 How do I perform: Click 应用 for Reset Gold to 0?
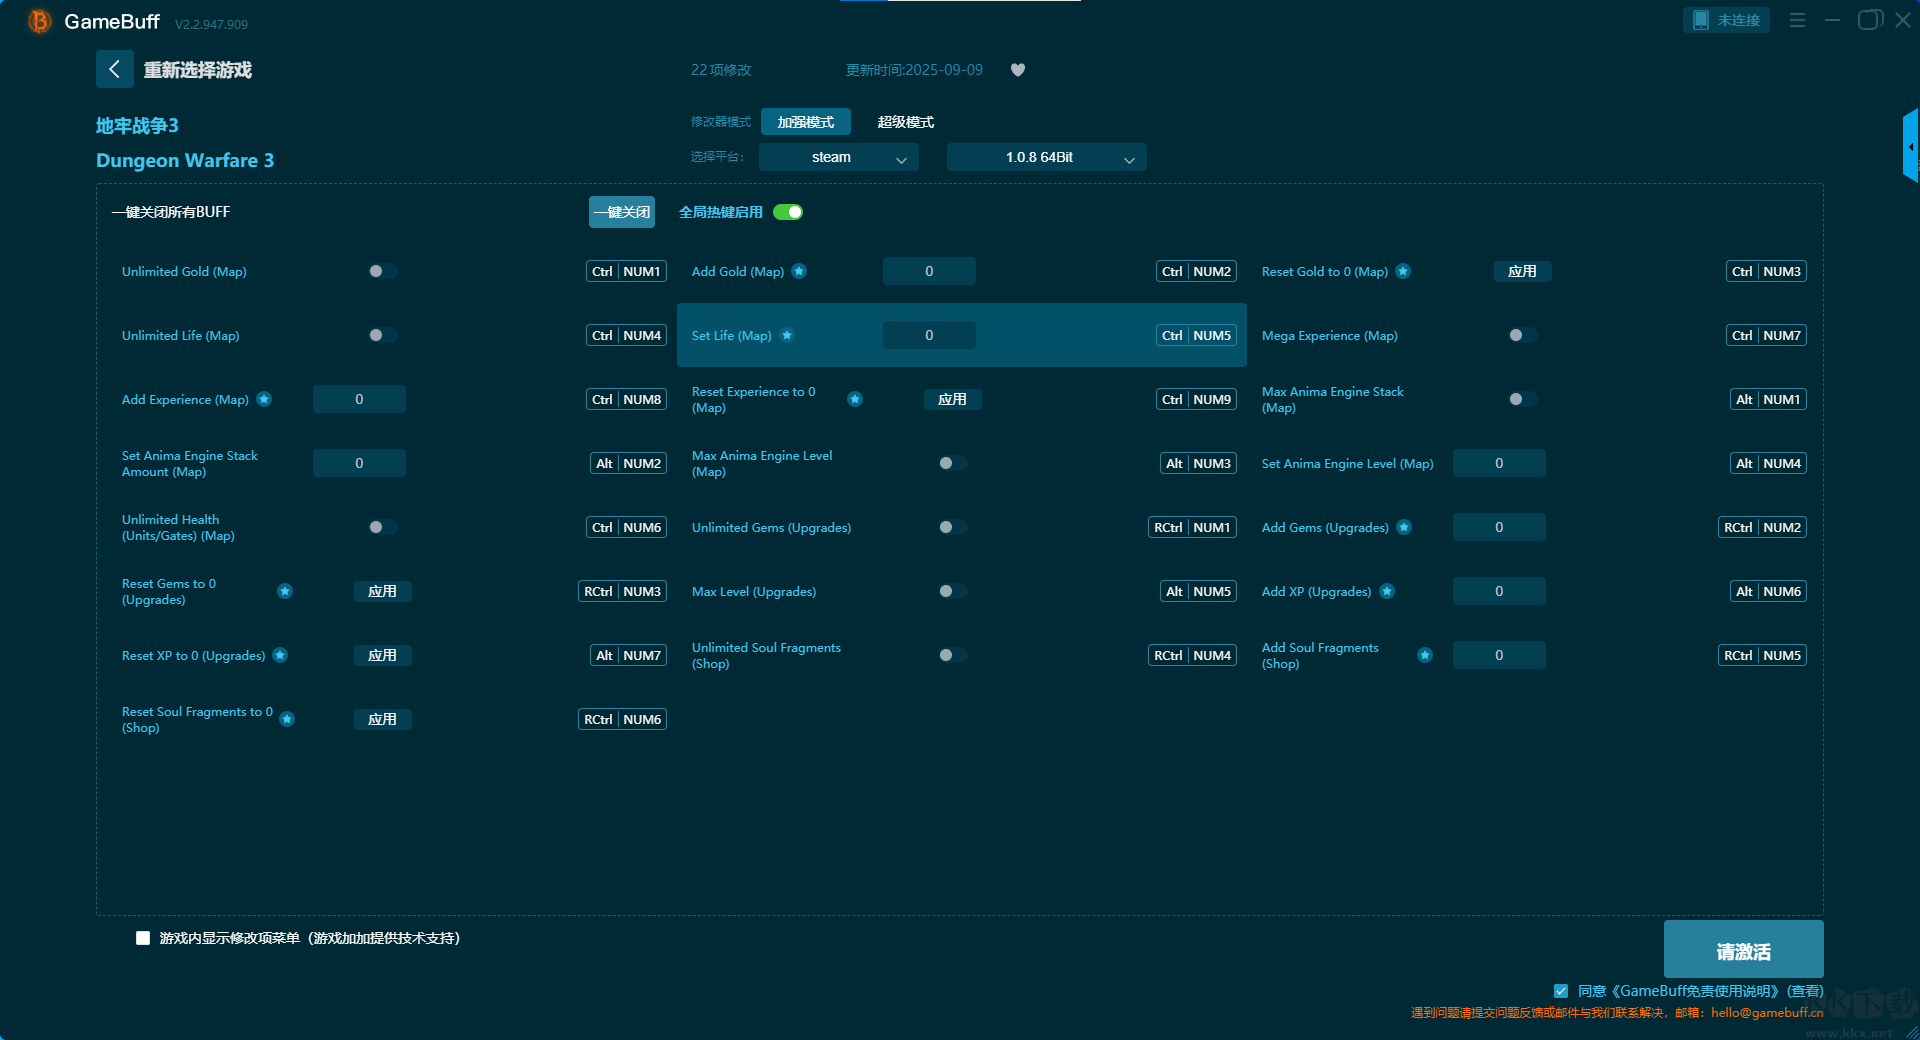tap(1522, 271)
